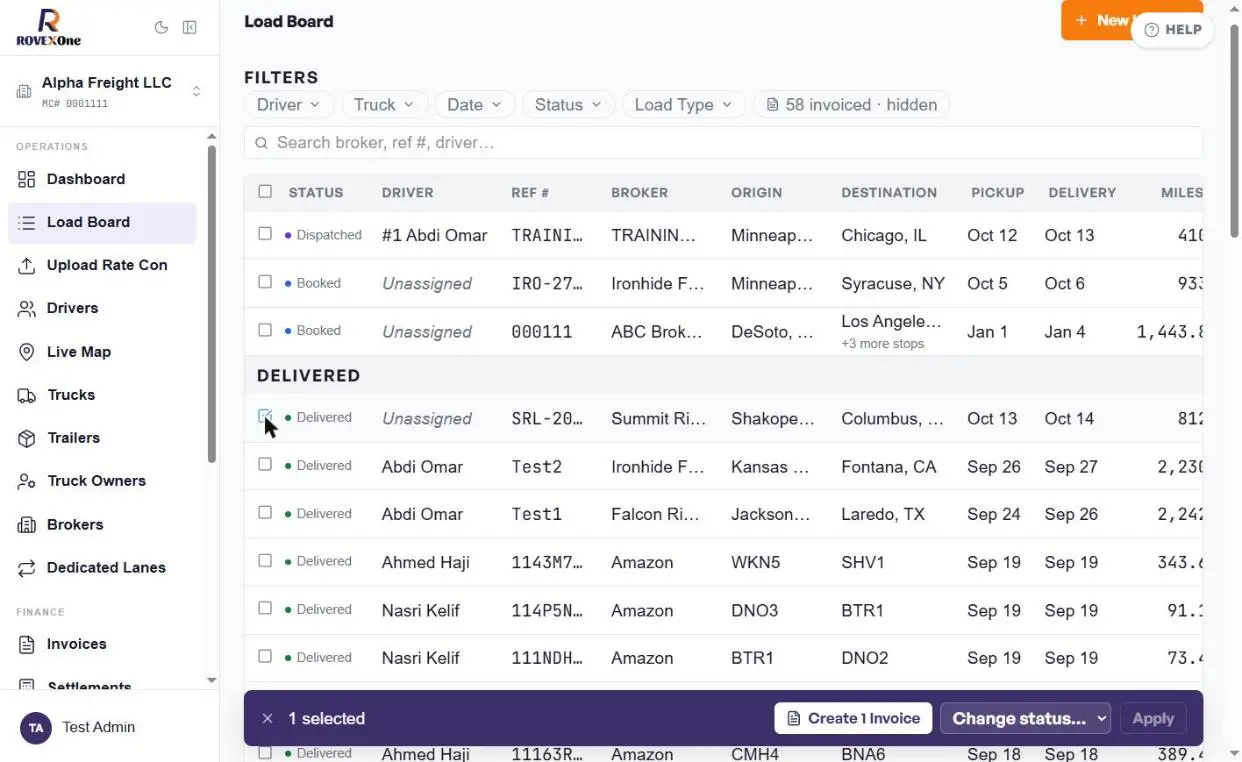Open the Truck filter dropdown
Image resolution: width=1242 pixels, height=762 pixels.
point(385,105)
